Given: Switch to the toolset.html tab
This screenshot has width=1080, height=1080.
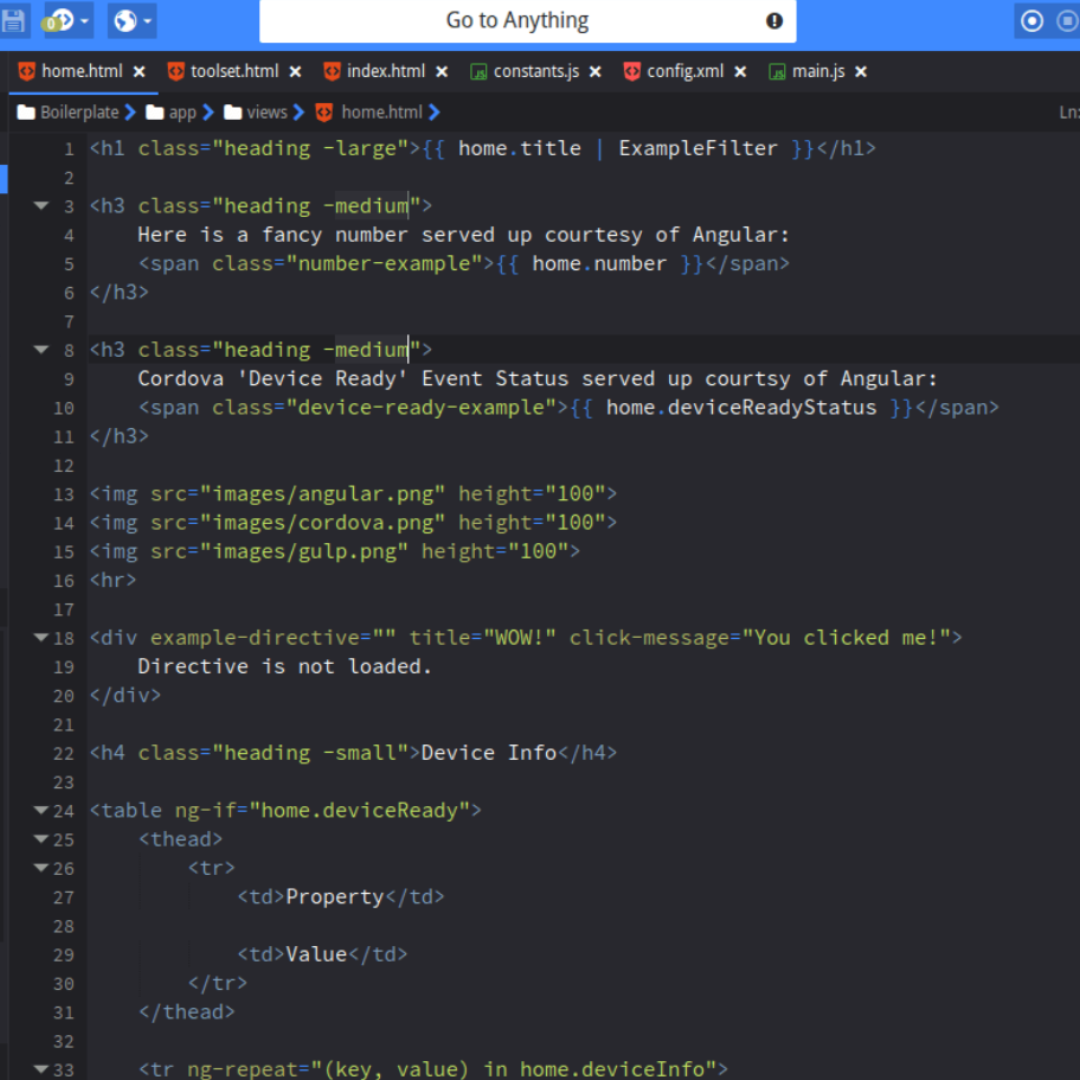Looking at the screenshot, I should 234,72.
